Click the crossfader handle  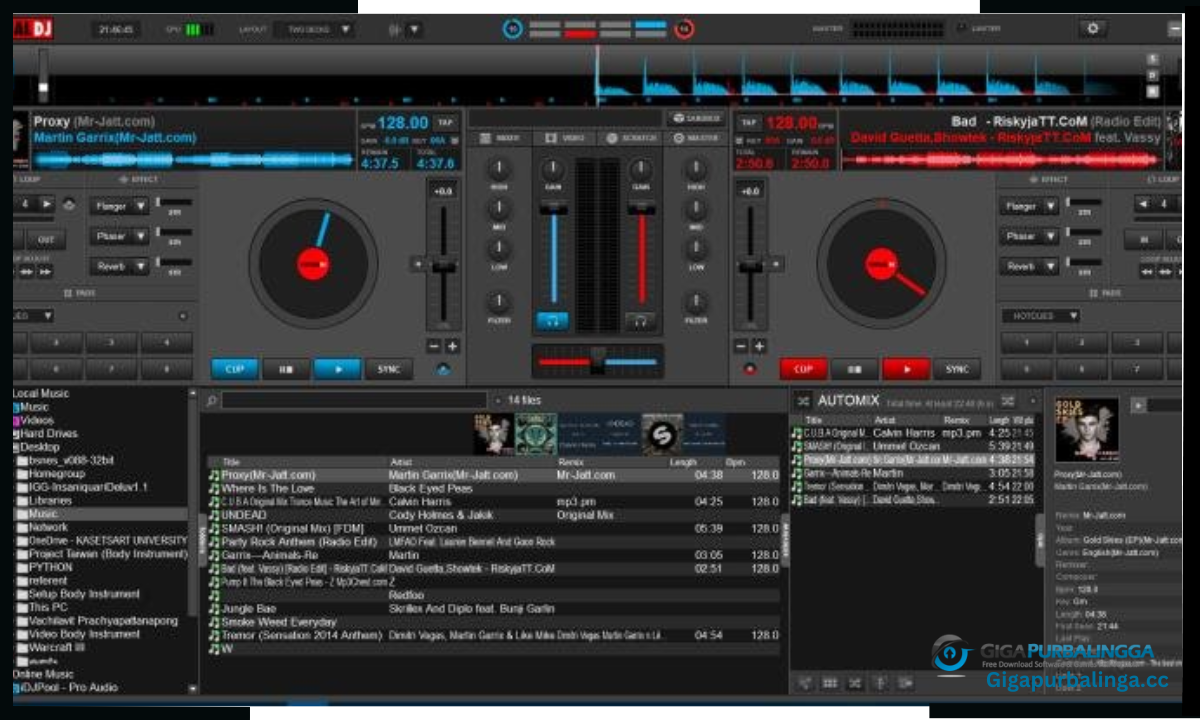click(x=597, y=359)
